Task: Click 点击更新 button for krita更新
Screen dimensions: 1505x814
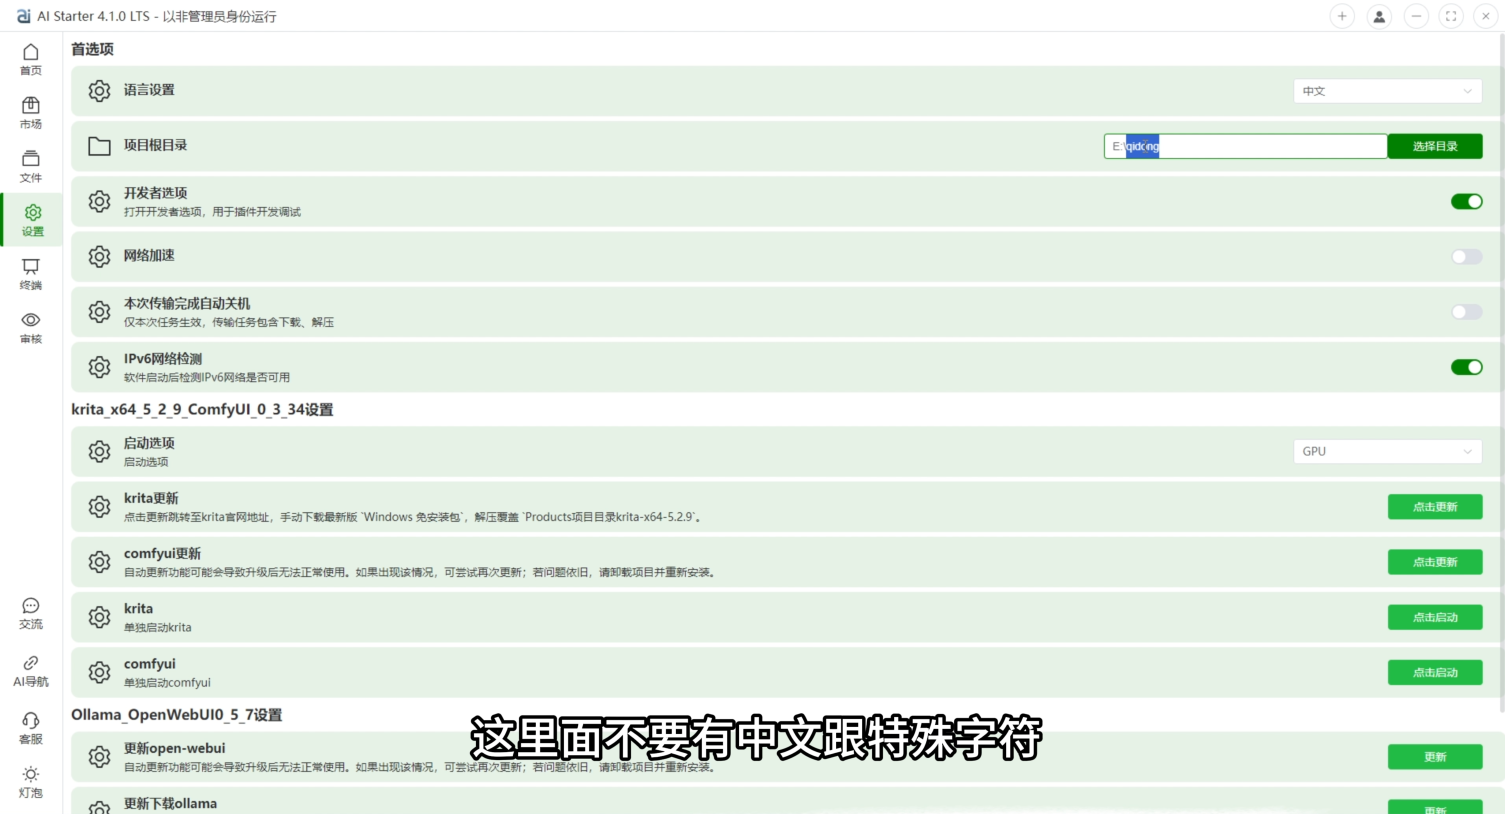Action: [1435, 507]
